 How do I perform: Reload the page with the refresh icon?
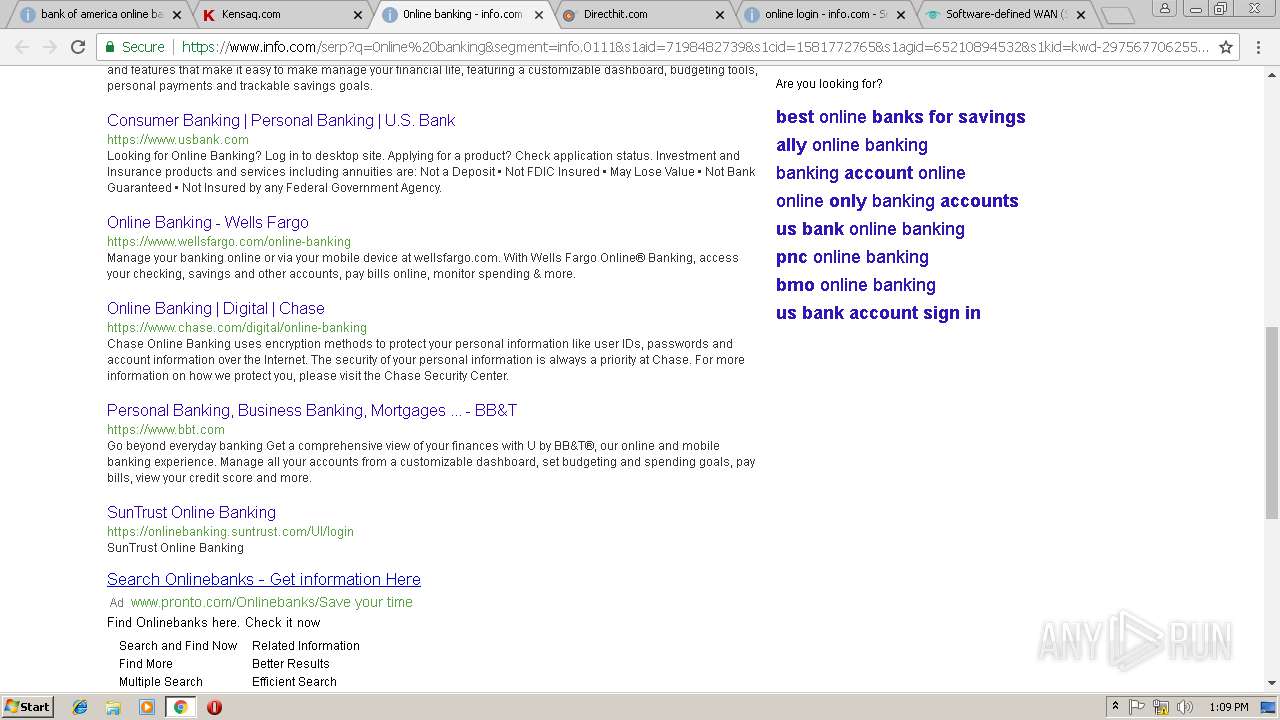pos(78,47)
